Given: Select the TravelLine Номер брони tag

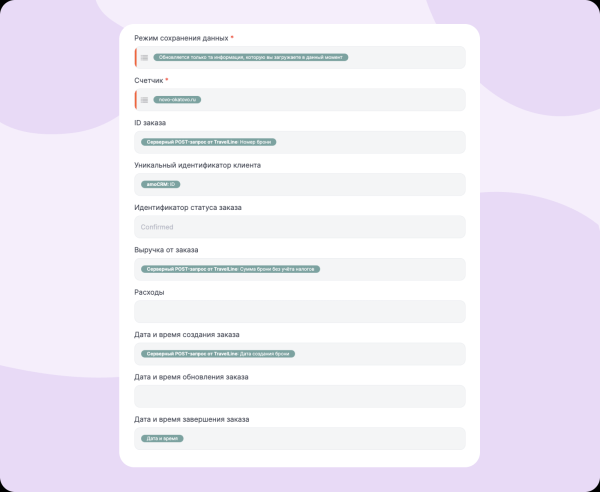Looking at the screenshot, I should tap(208, 142).
